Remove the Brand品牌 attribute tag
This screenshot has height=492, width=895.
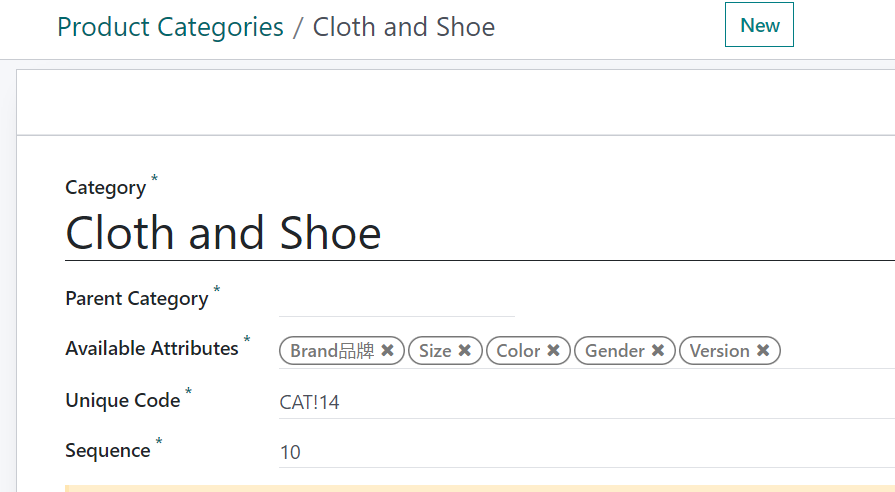tap(387, 351)
